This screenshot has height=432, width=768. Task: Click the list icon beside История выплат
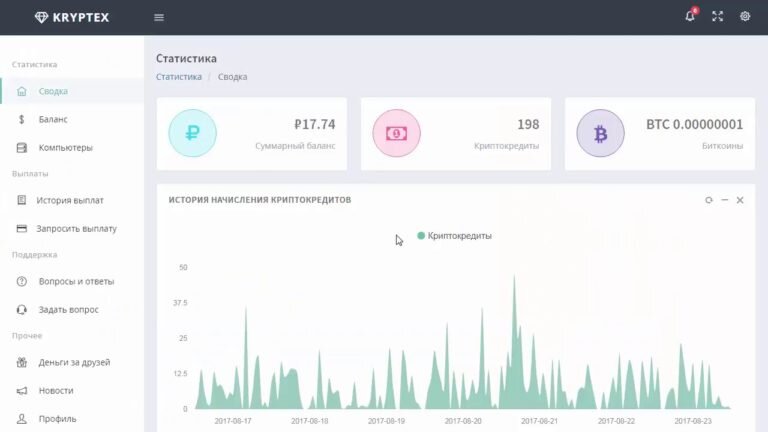pos(22,200)
